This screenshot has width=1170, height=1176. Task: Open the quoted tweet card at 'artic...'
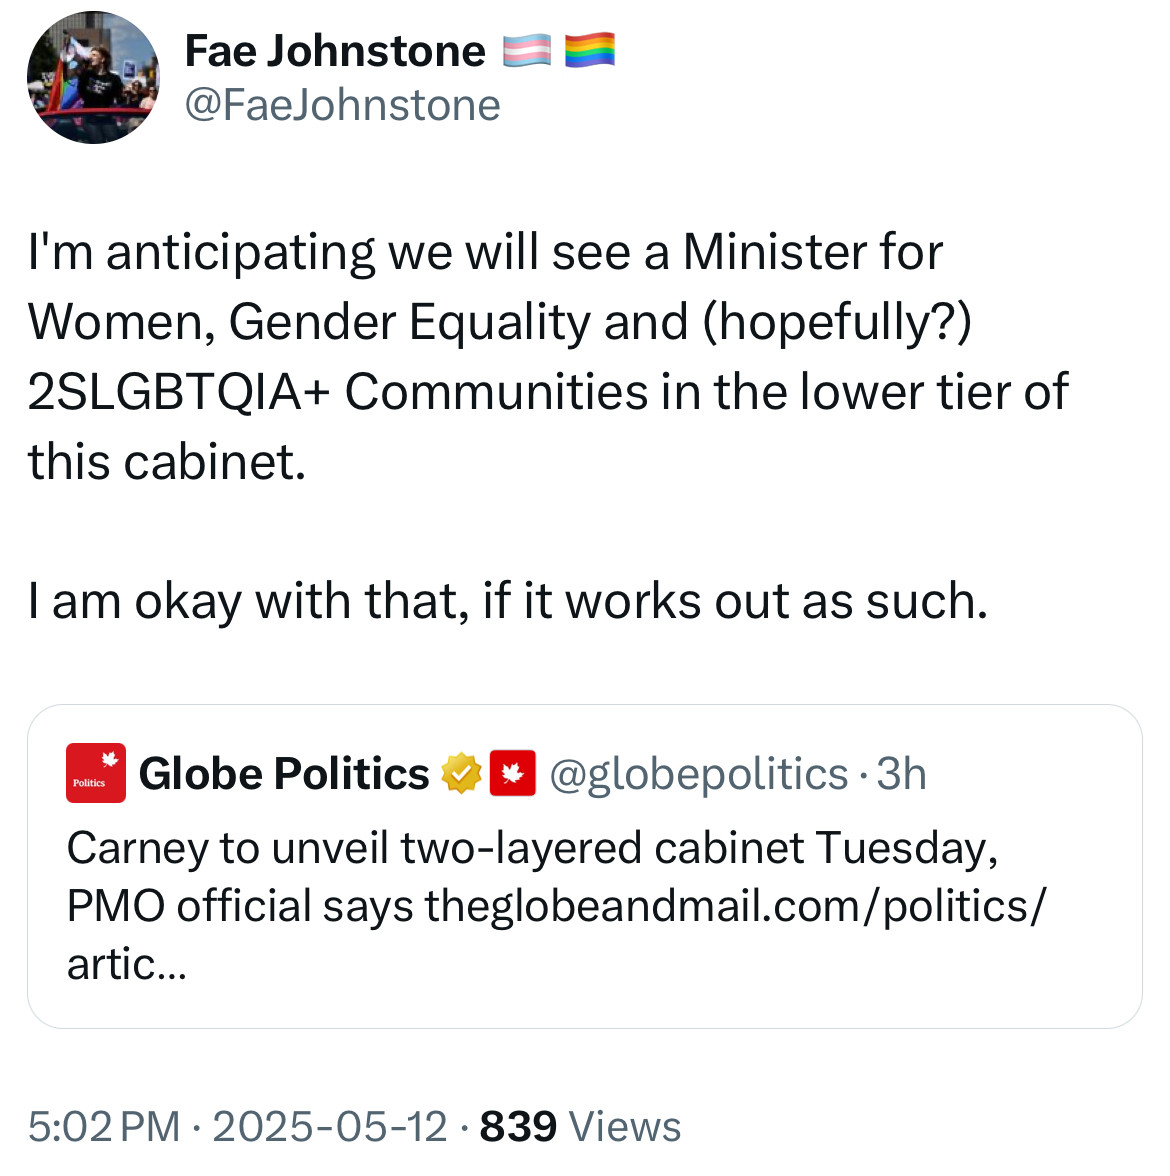point(127,964)
